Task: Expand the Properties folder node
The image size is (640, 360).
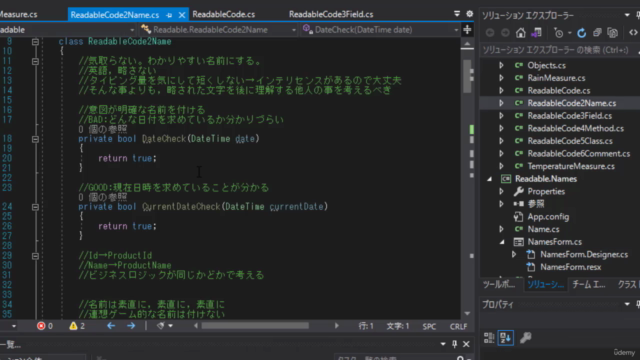Action: click(x=501, y=191)
